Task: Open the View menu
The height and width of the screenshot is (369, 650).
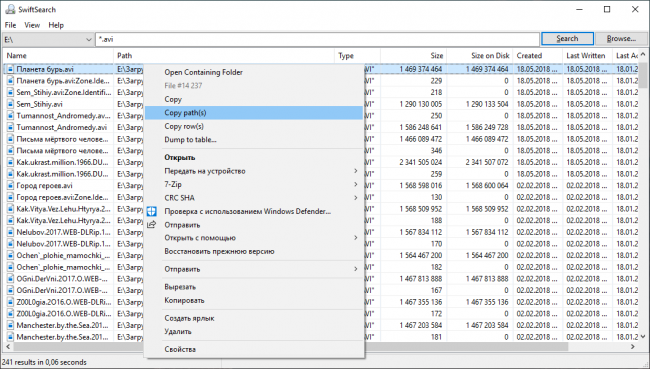Action: click(x=32, y=25)
